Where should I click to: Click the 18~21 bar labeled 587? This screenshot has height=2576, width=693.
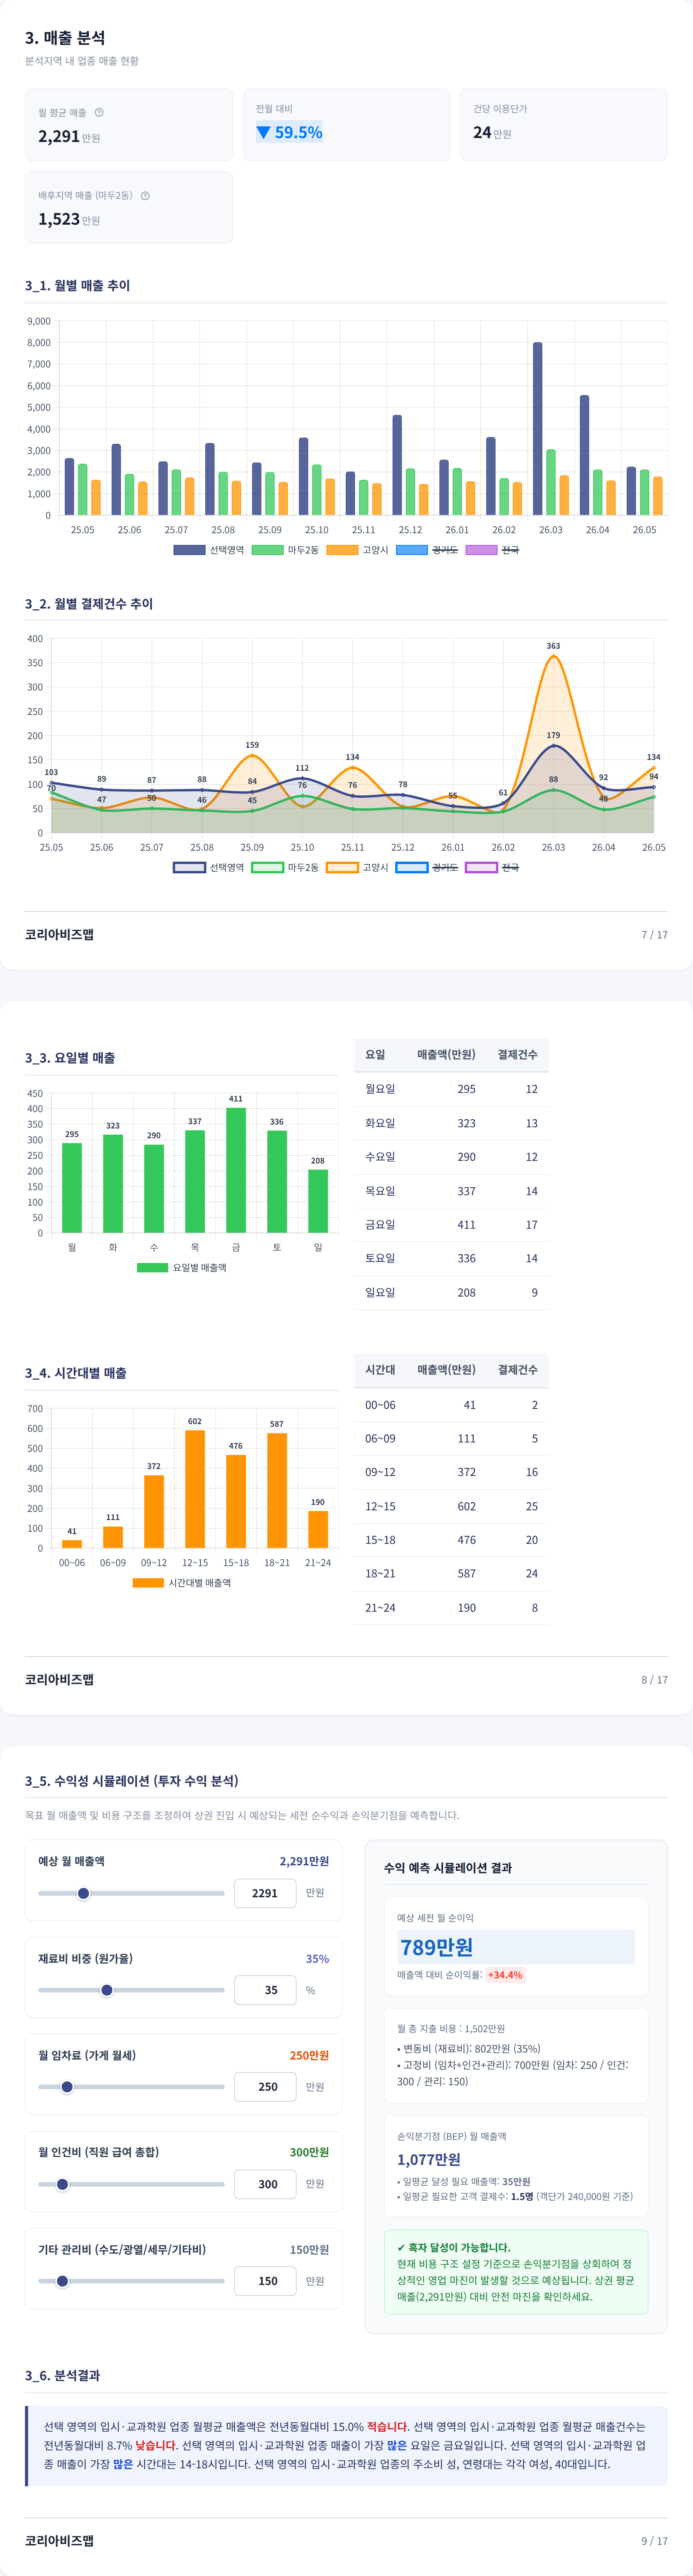coord(277,1490)
